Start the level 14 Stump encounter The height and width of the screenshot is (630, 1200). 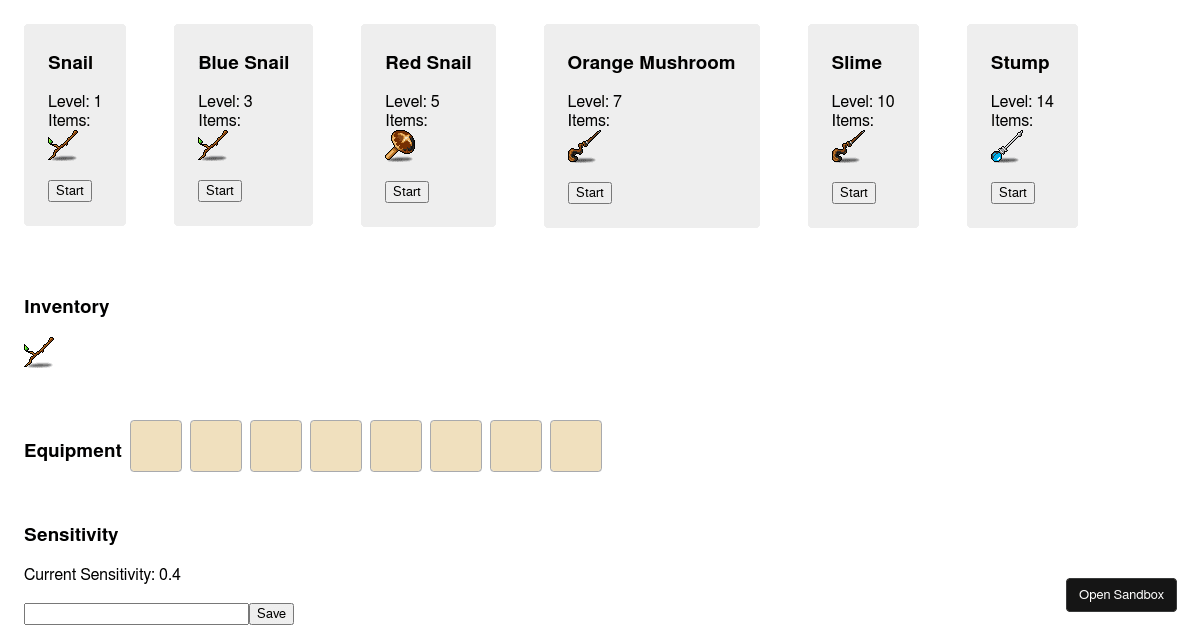pos(1012,193)
